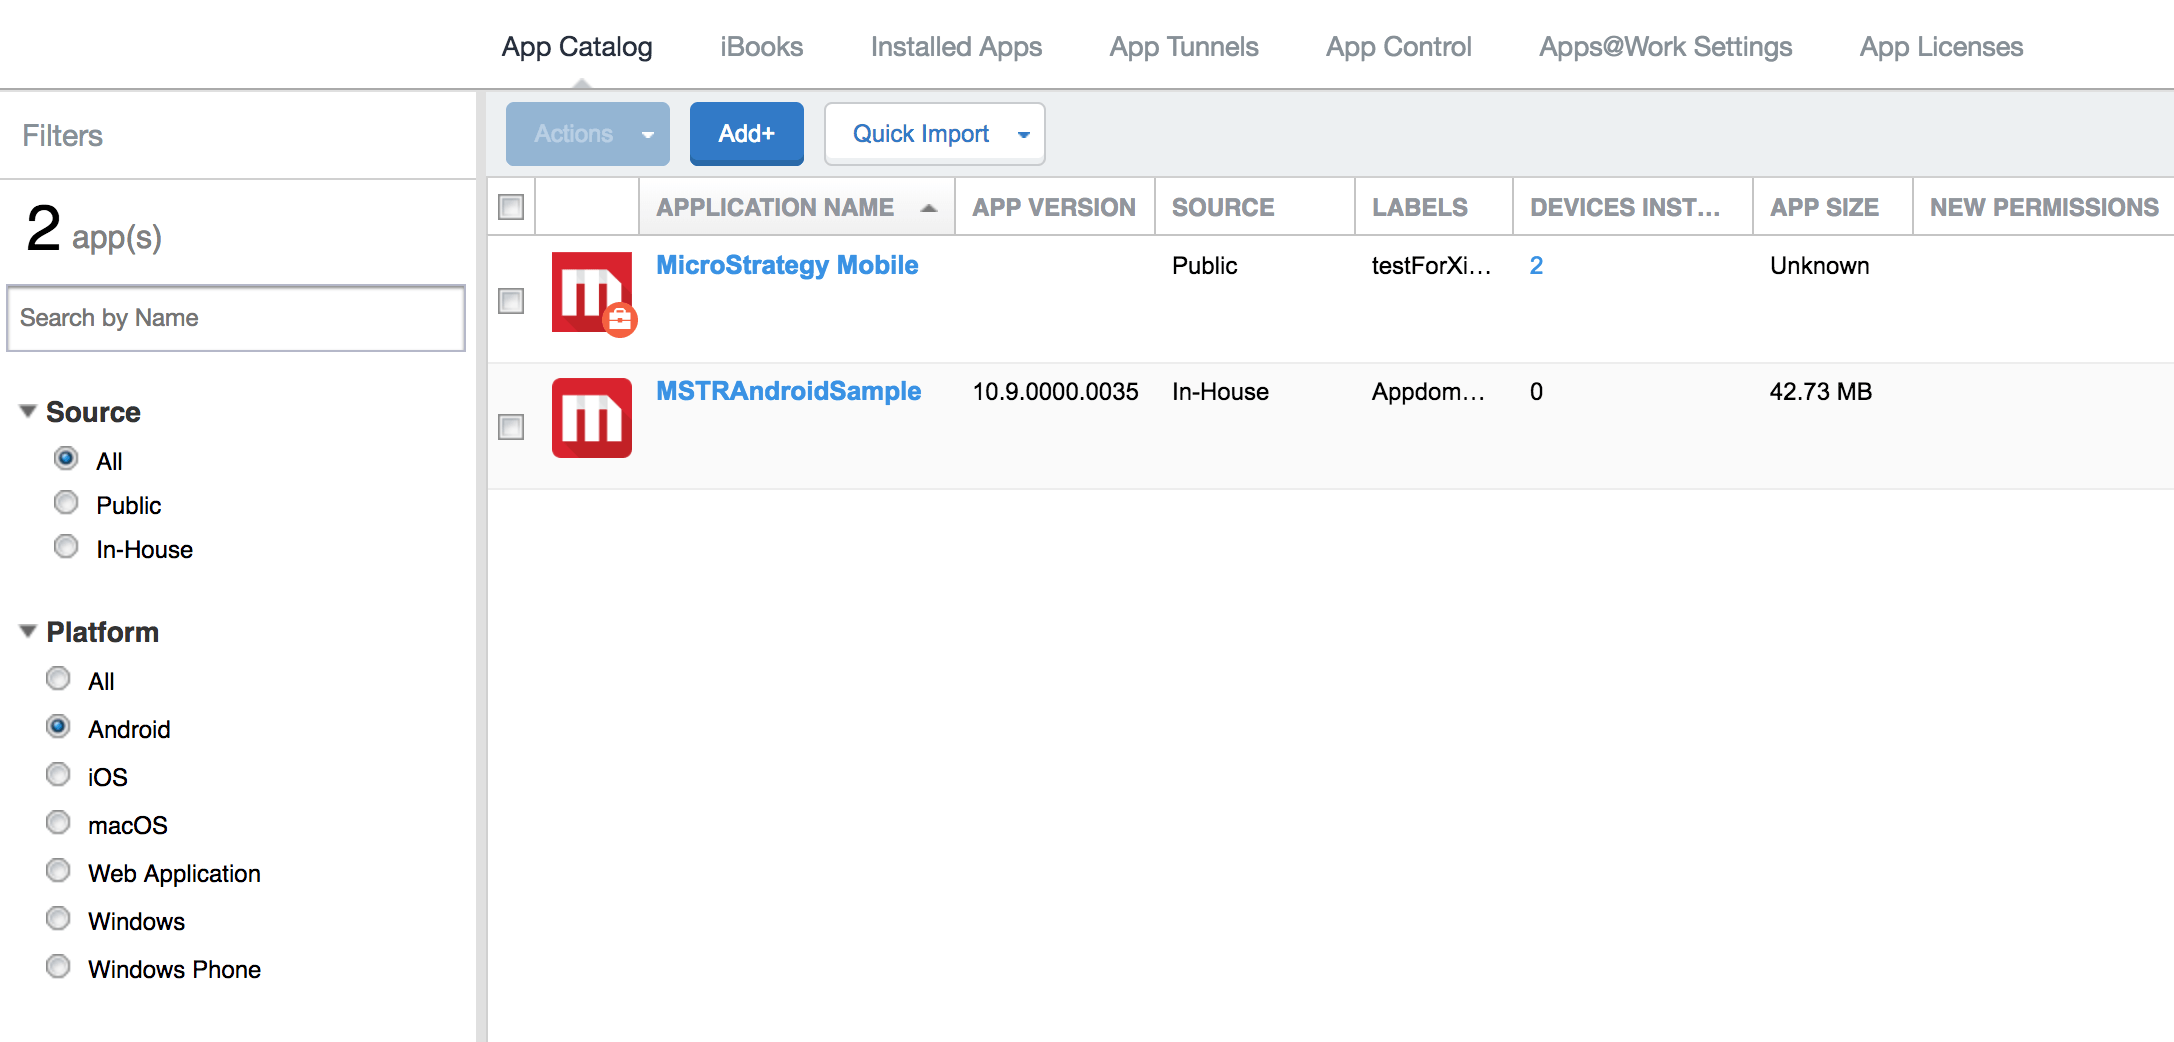The image size is (2174, 1042).
Task: Sort by the Source column header
Action: 1254,207
